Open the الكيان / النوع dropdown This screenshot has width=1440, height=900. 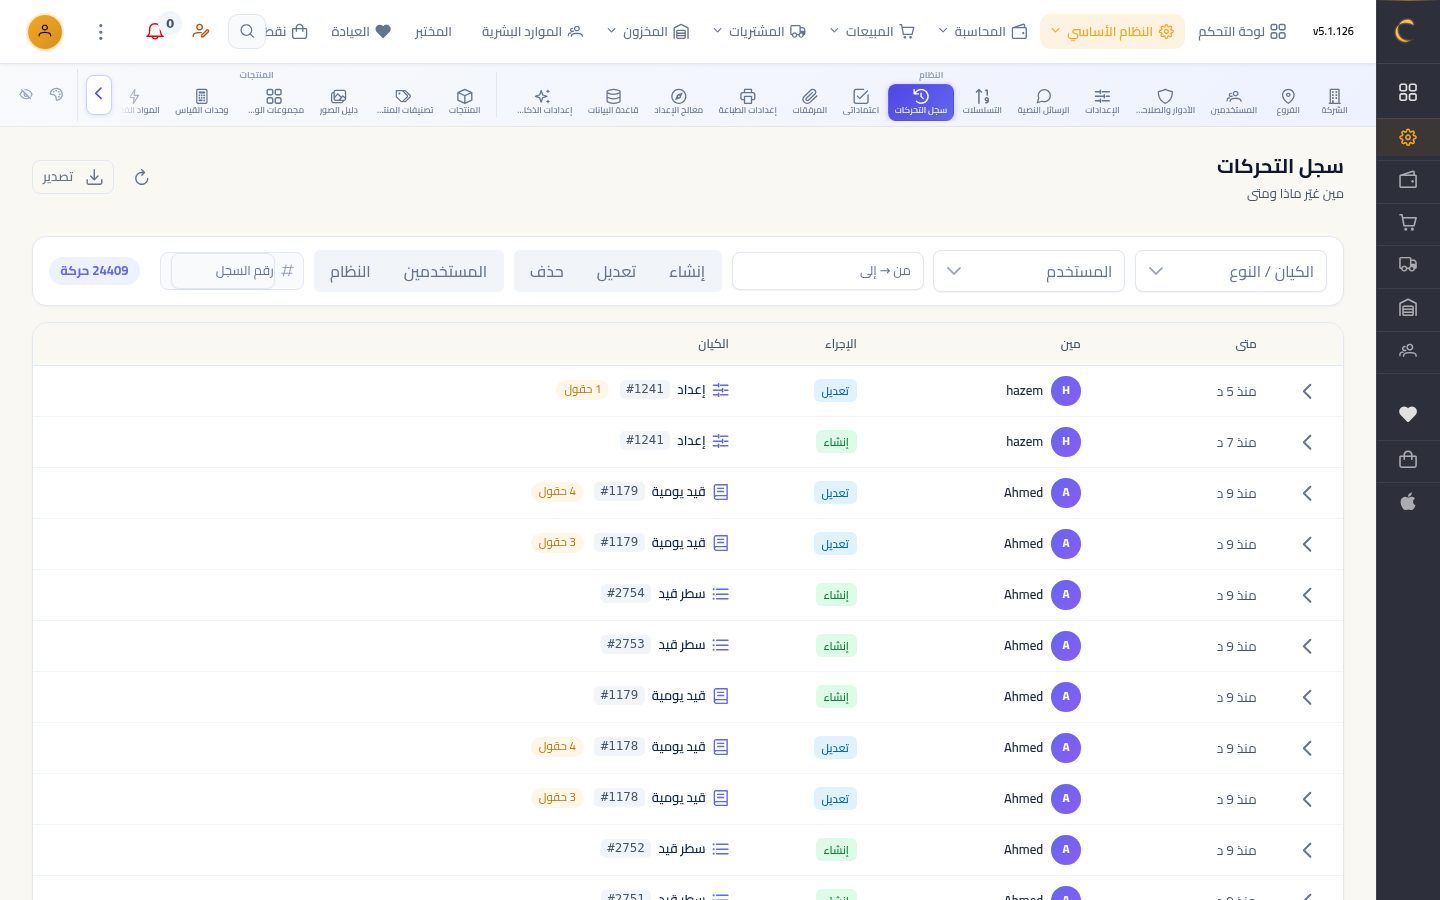point(1231,271)
